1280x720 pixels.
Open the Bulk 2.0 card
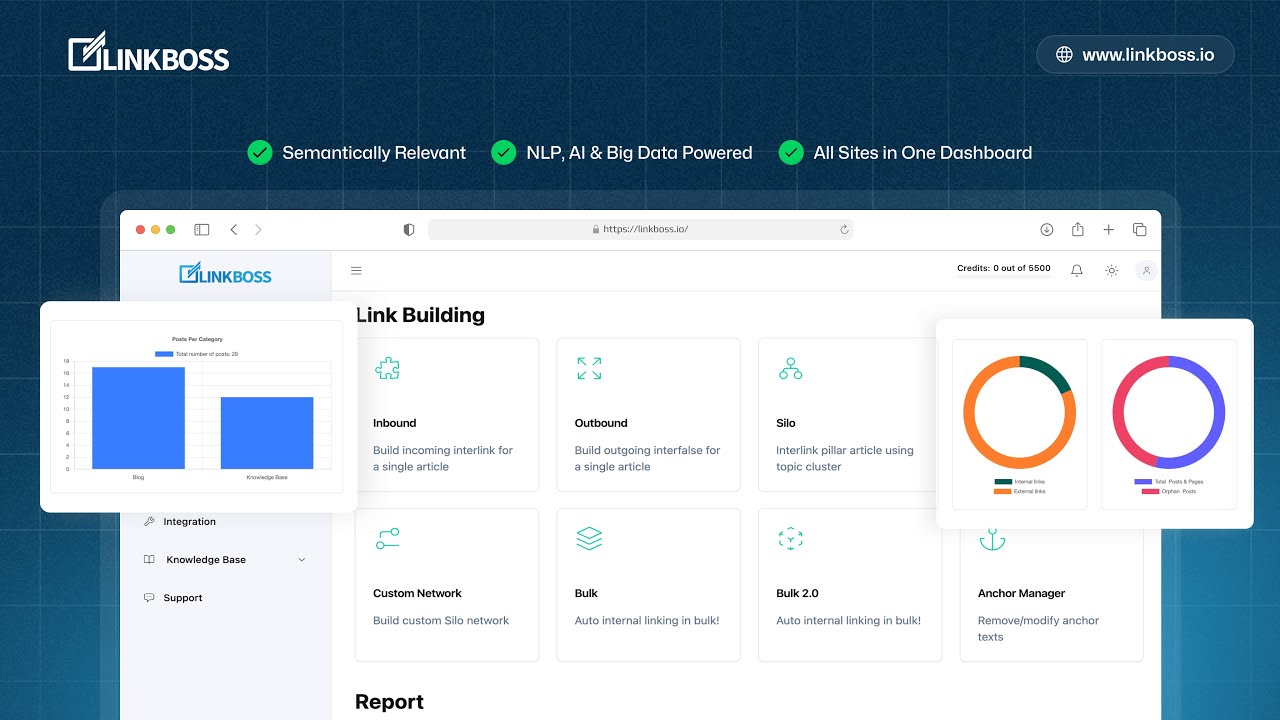850,585
